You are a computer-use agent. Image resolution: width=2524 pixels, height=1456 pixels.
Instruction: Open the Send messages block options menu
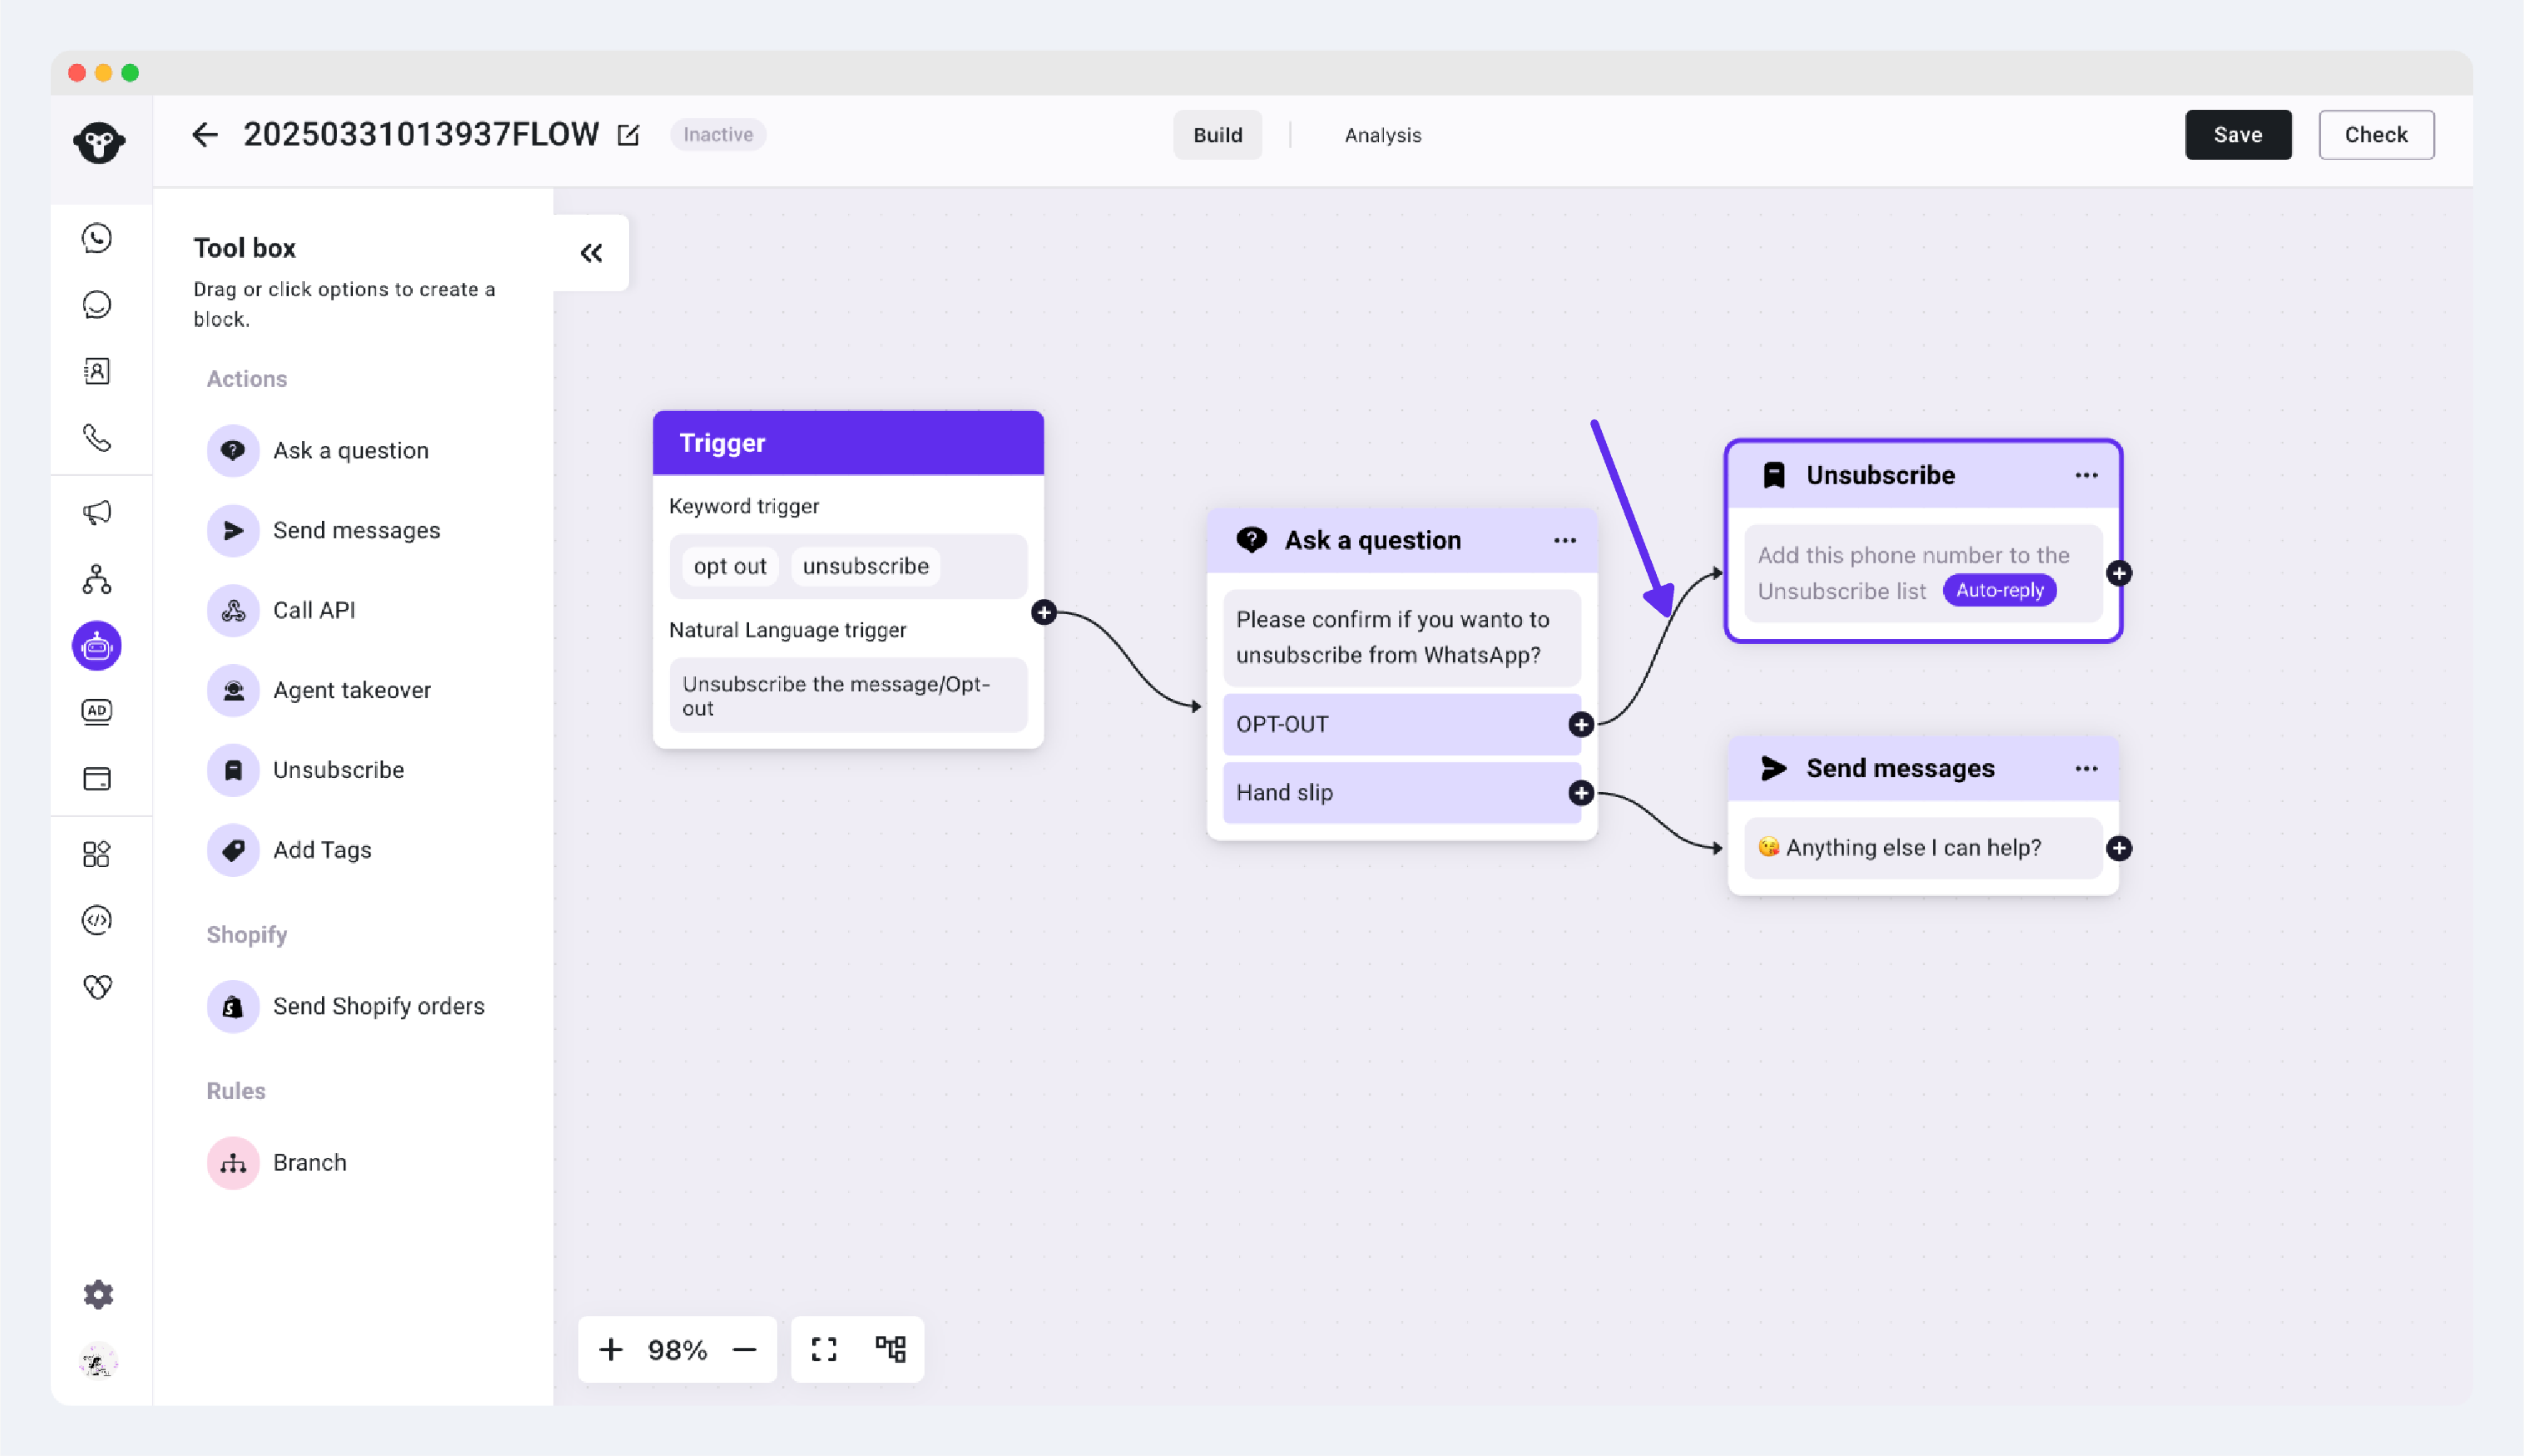tap(2086, 768)
